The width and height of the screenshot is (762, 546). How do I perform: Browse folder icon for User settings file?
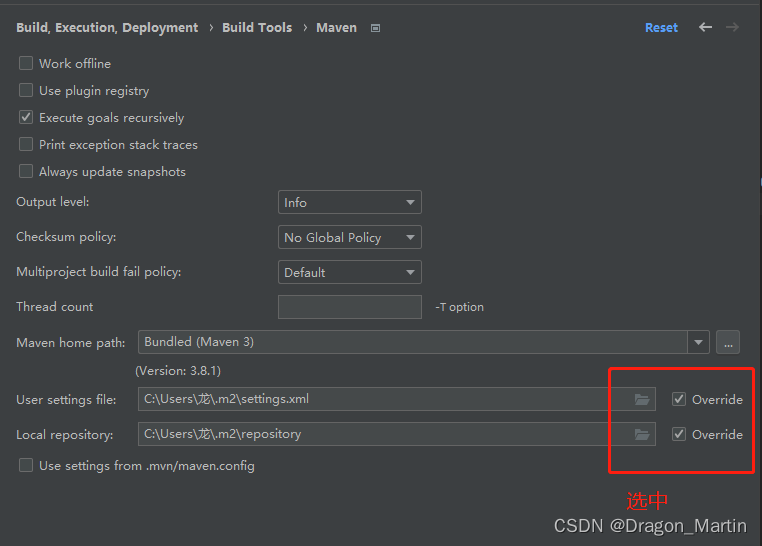642,399
